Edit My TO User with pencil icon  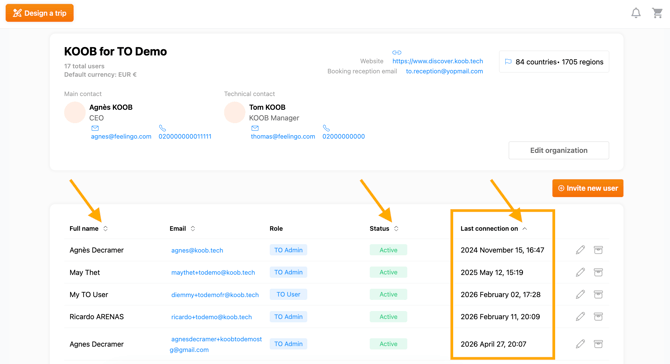click(x=580, y=294)
